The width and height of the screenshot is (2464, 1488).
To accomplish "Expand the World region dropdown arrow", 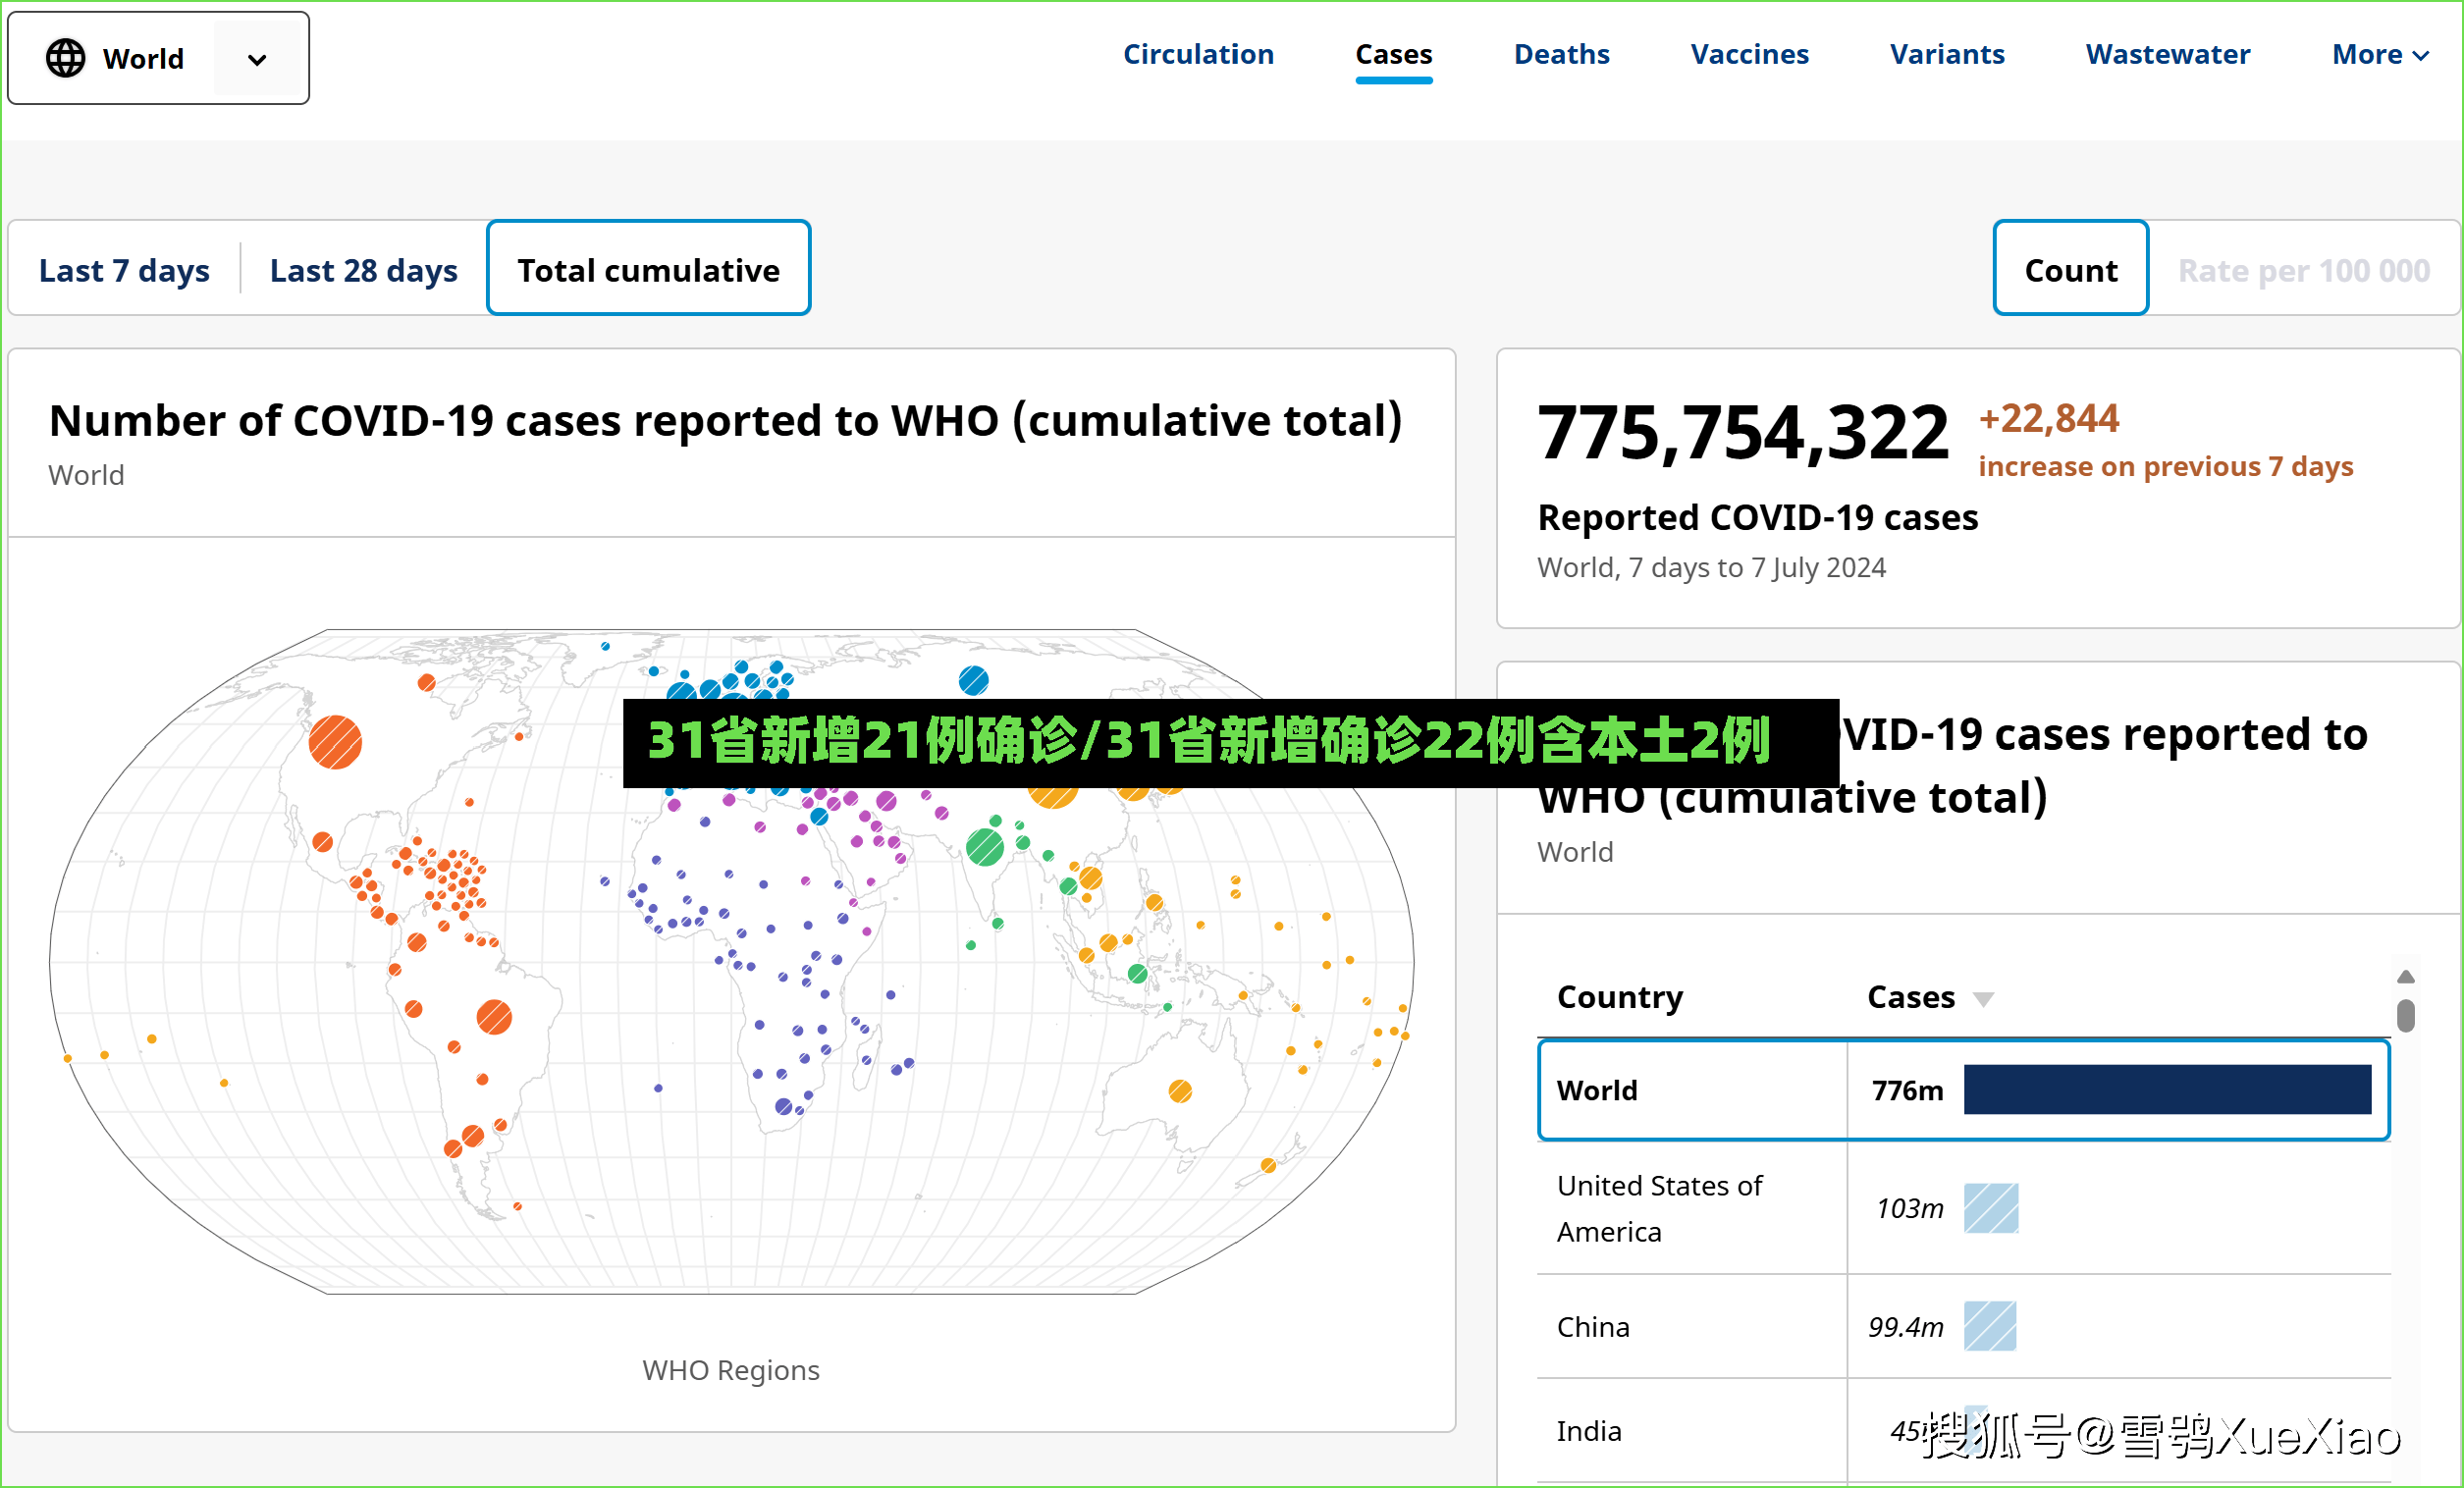I will (x=257, y=59).
